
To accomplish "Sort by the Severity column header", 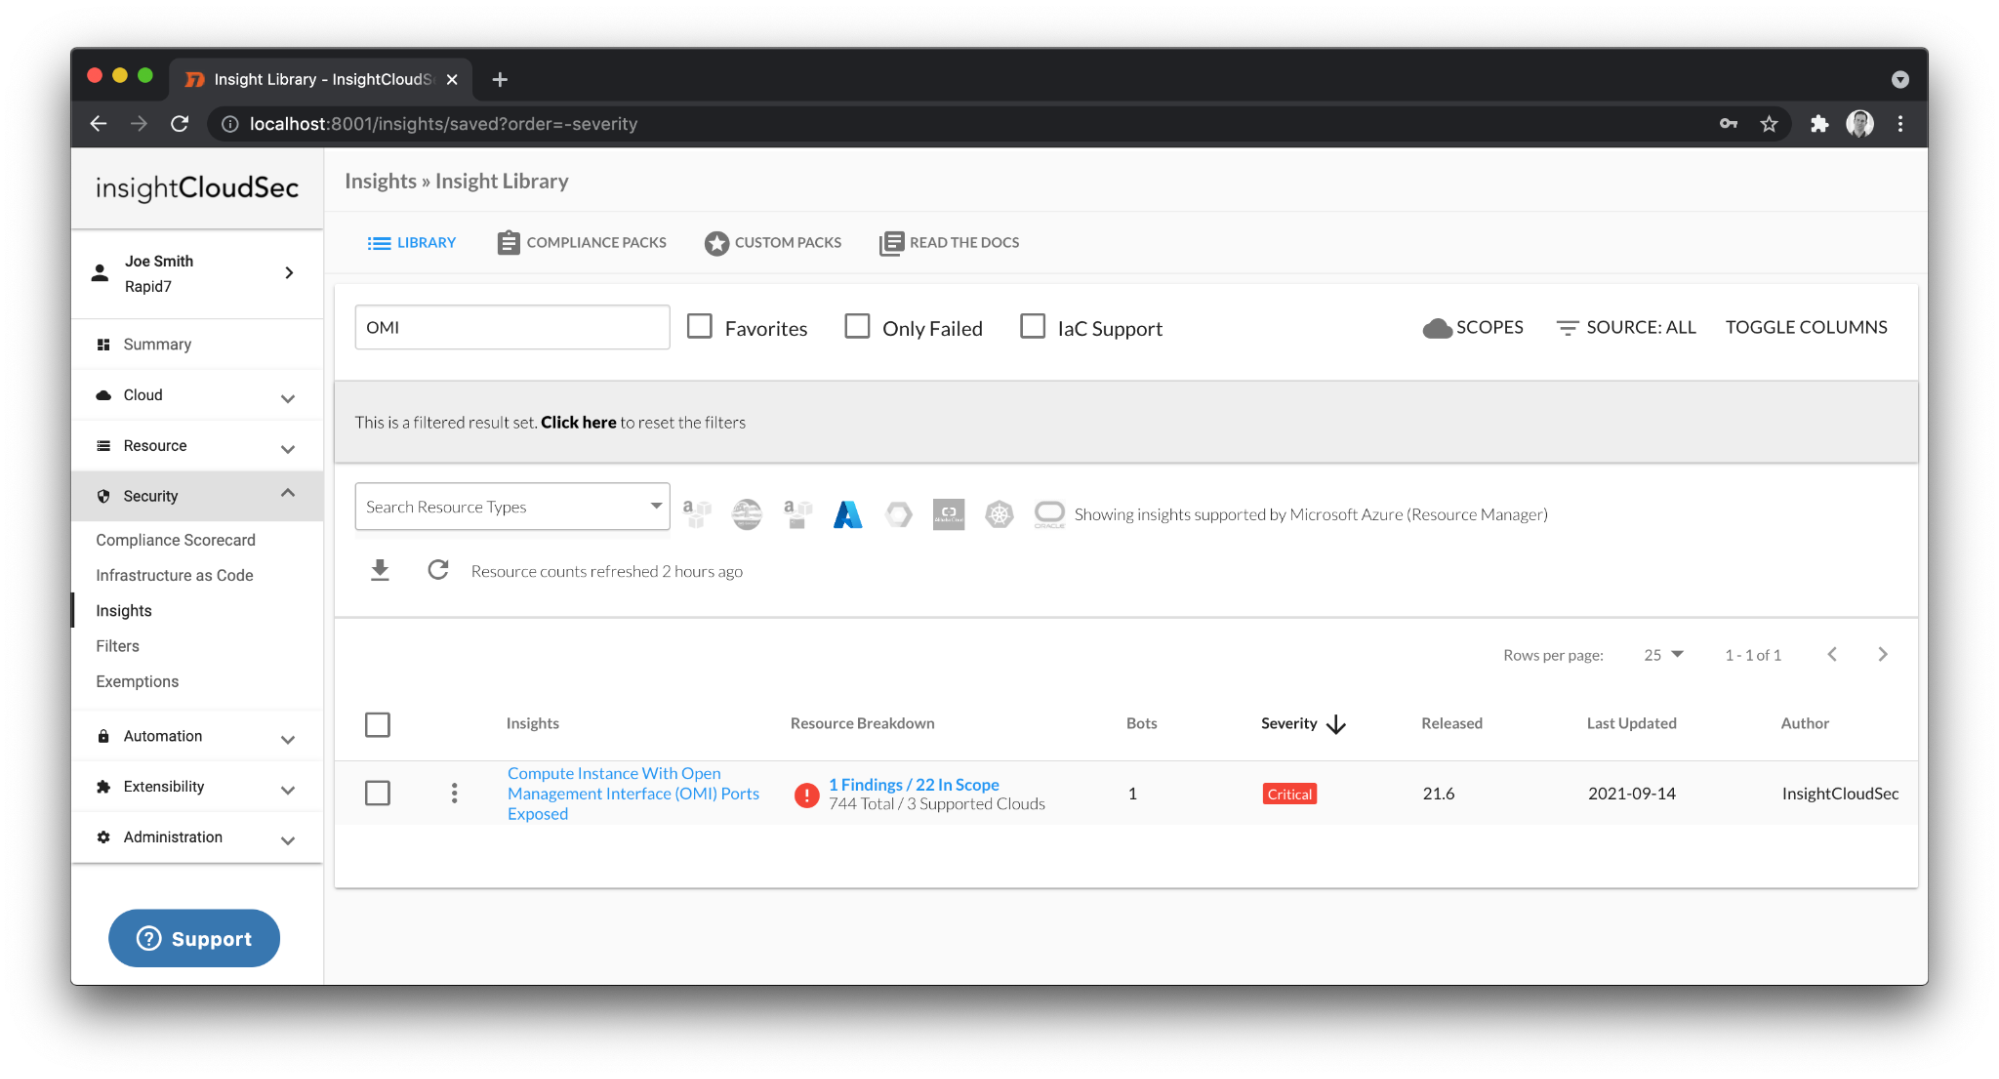I will pos(1289,723).
